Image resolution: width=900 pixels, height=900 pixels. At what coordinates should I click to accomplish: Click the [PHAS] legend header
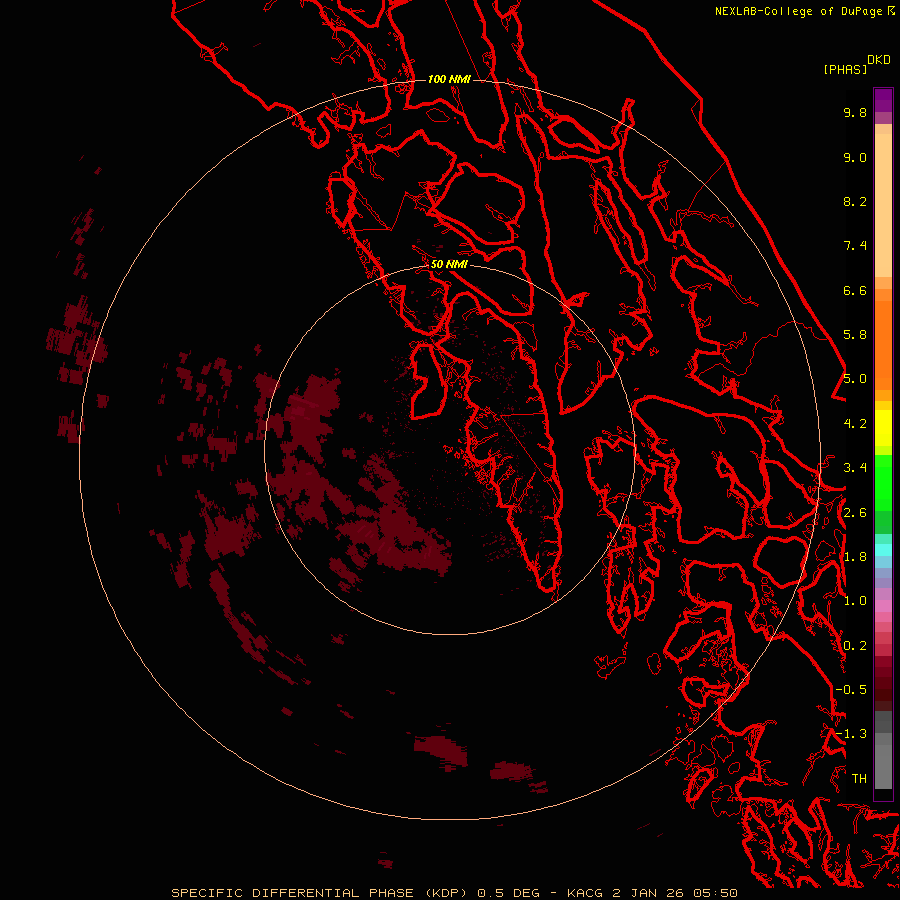pos(845,69)
